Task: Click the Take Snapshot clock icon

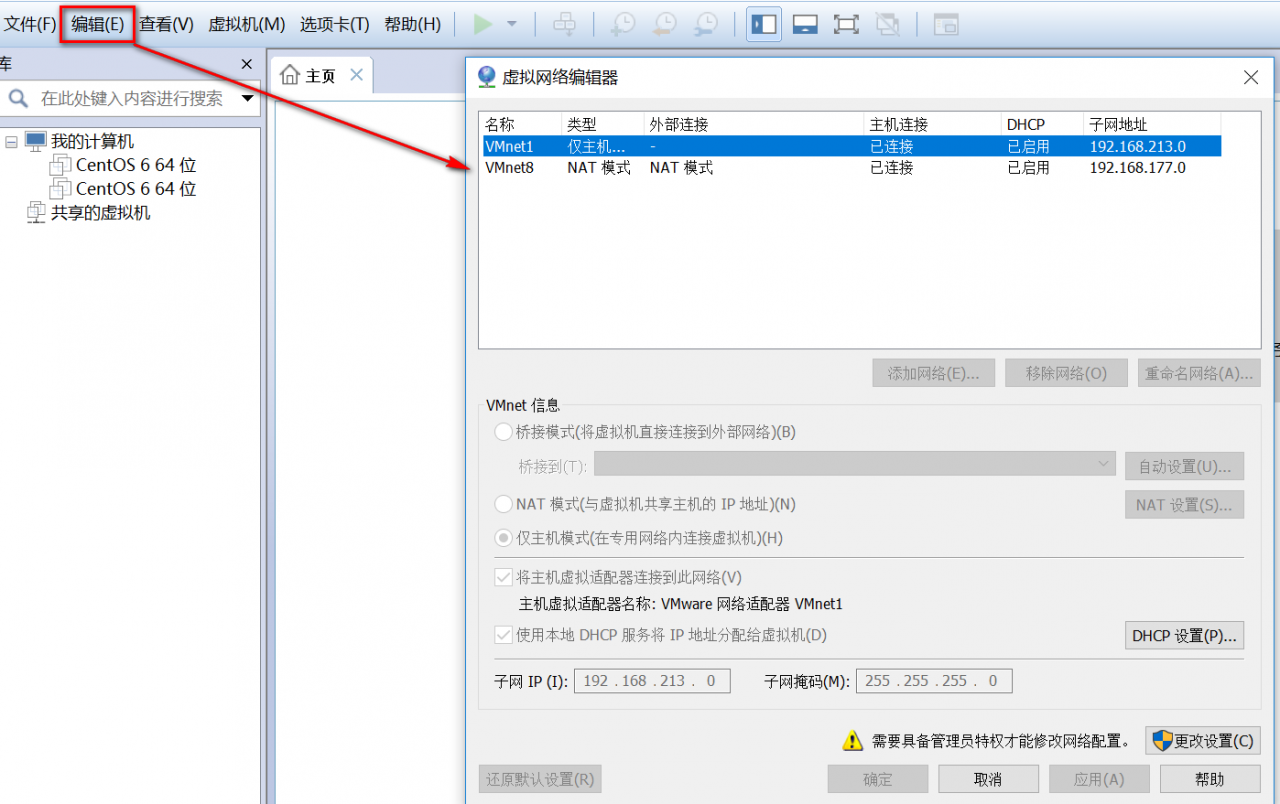Action: coord(623,24)
